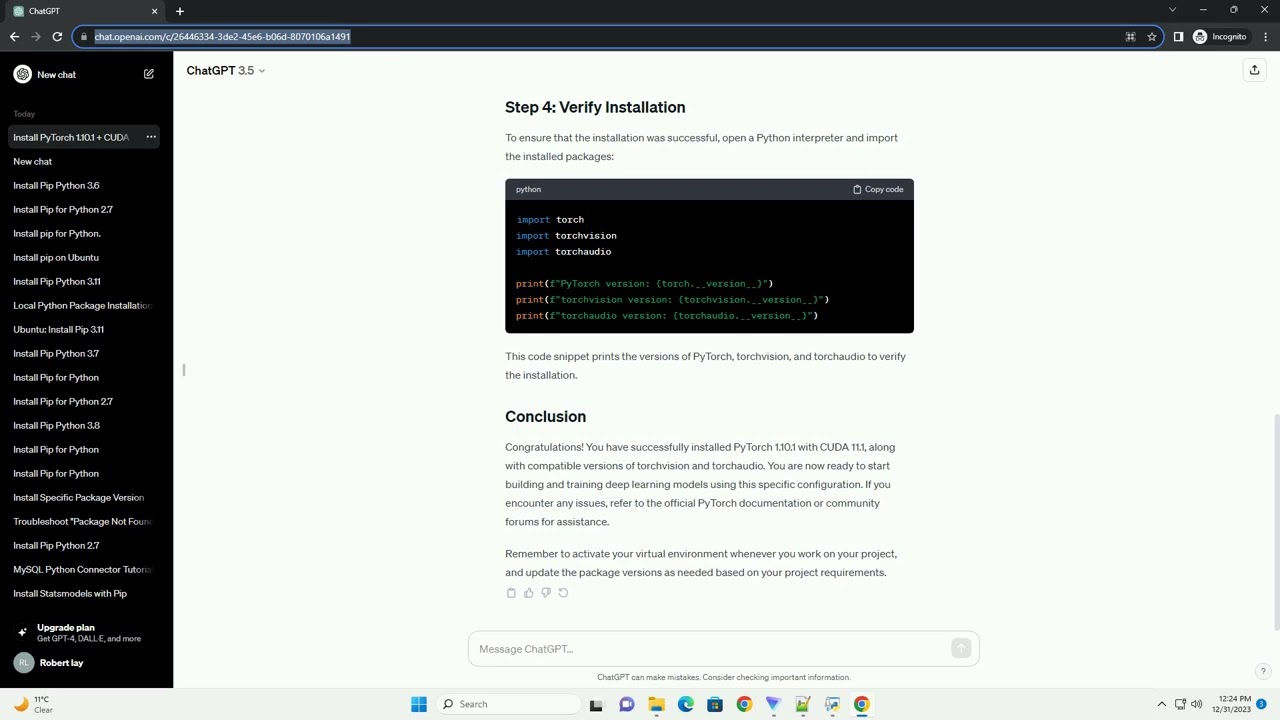
Task: Click the page vertical scrollbar thumb
Action: (x=1275, y=522)
